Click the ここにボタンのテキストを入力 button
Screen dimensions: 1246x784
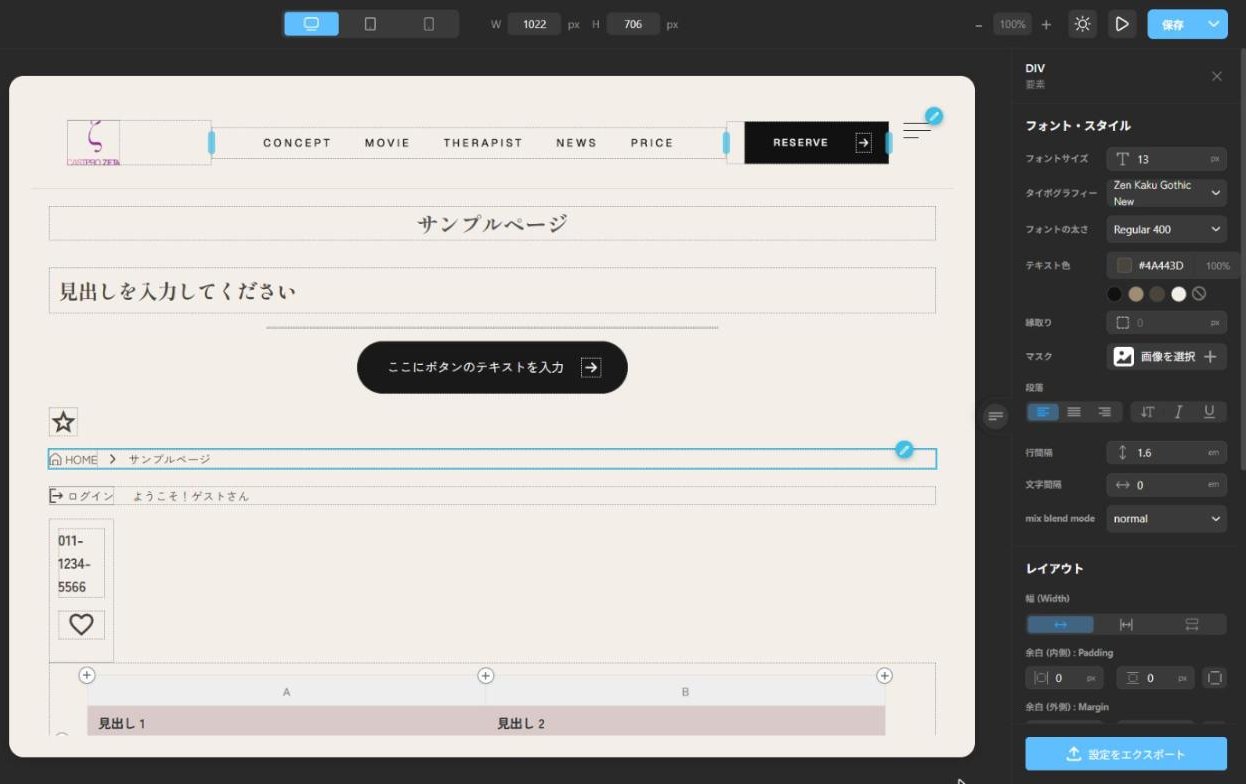pyautogui.click(x=492, y=367)
